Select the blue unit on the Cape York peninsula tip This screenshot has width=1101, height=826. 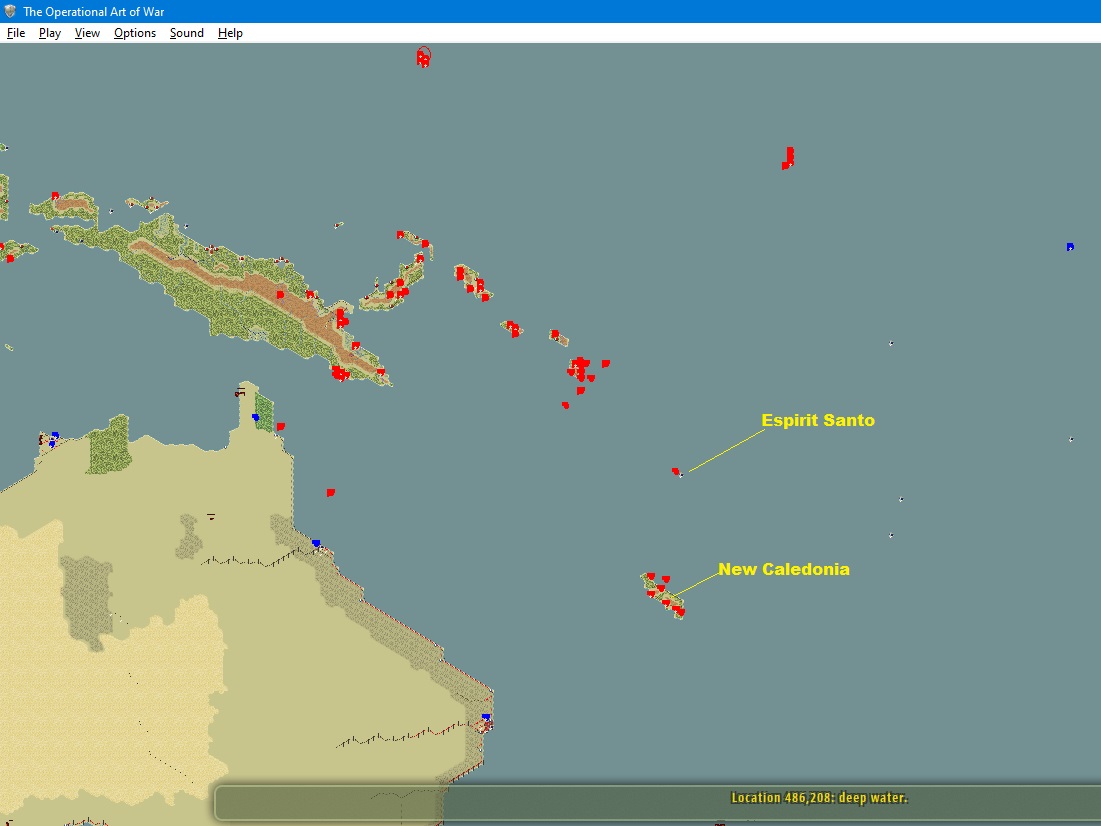256,418
